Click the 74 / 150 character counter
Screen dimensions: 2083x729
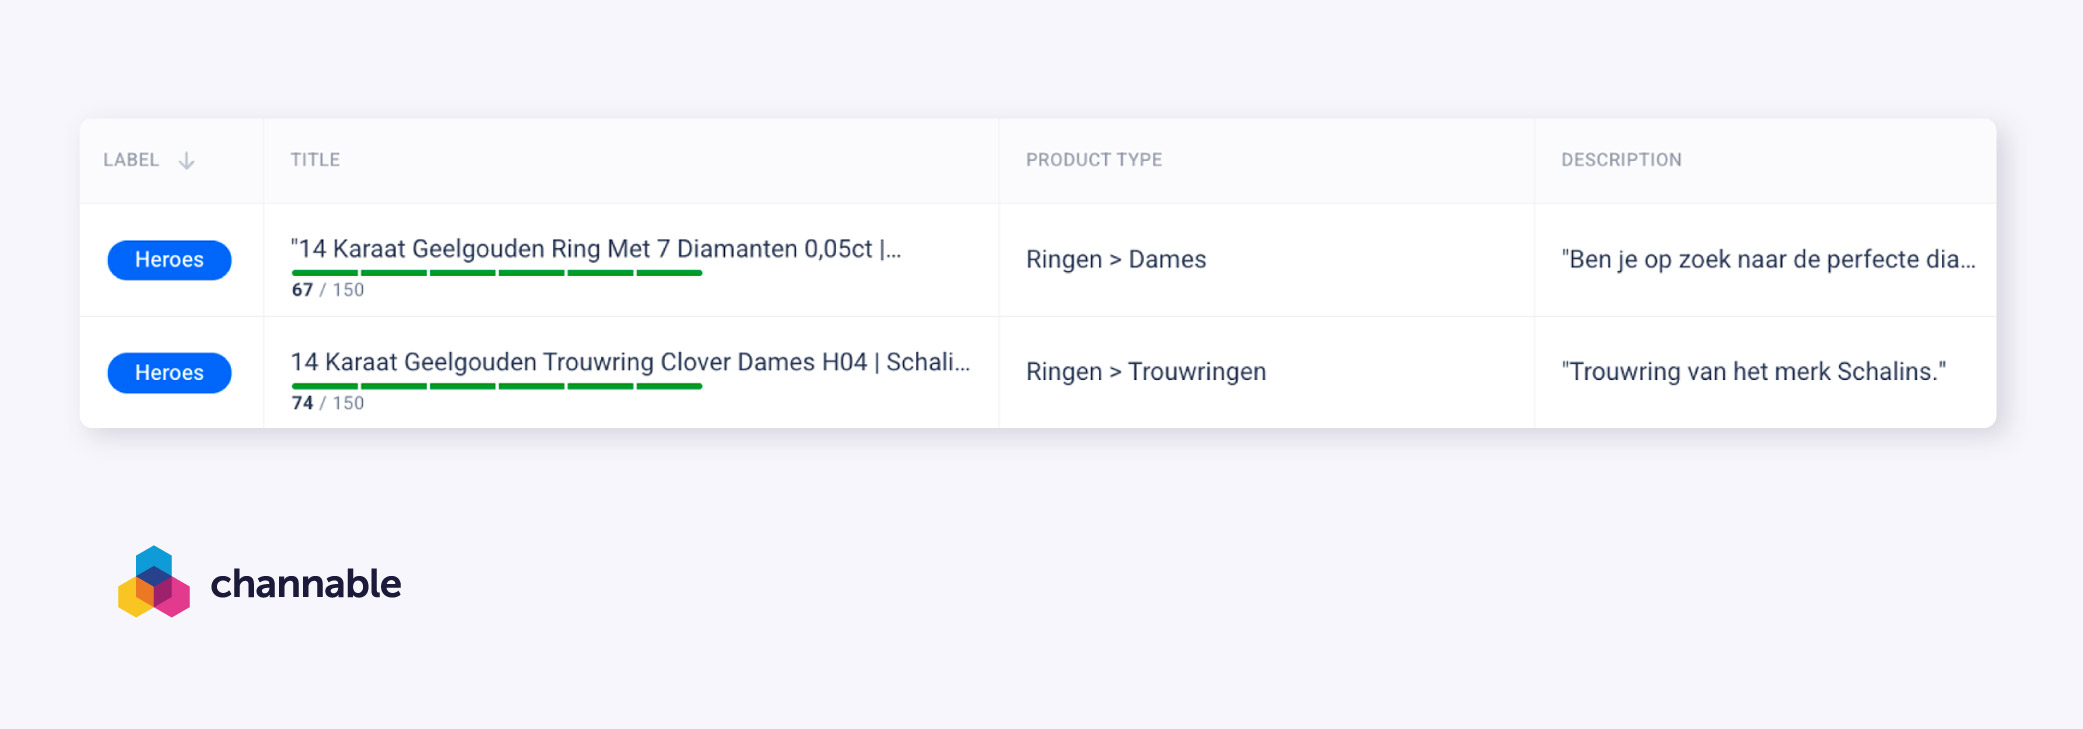[327, 403]
